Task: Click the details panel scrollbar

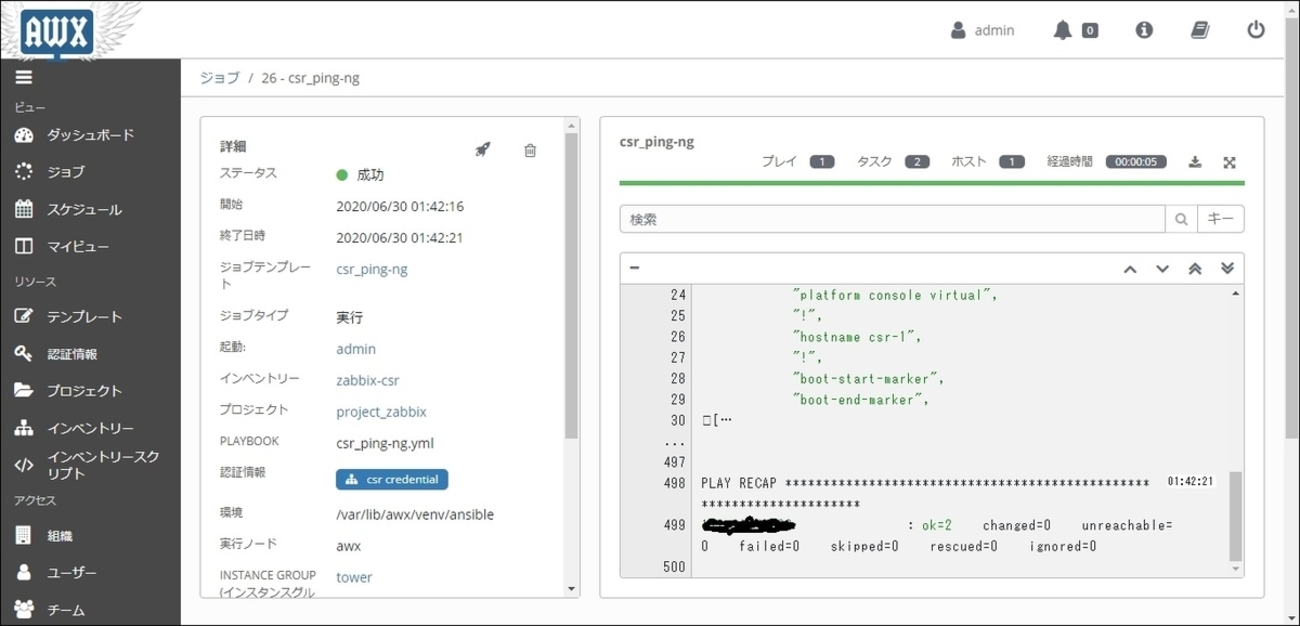Action: coord(572,285)
